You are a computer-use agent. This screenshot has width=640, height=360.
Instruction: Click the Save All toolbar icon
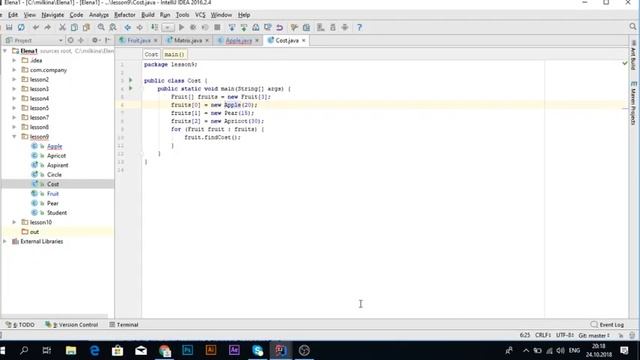[x=9, y=27]
